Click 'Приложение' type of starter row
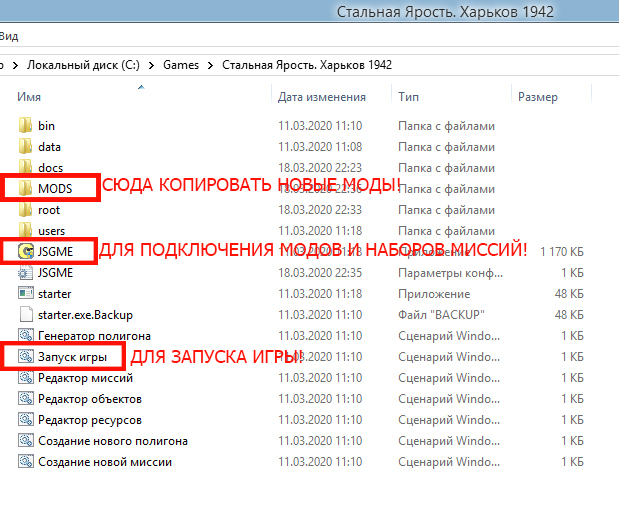 click(434, 294)
